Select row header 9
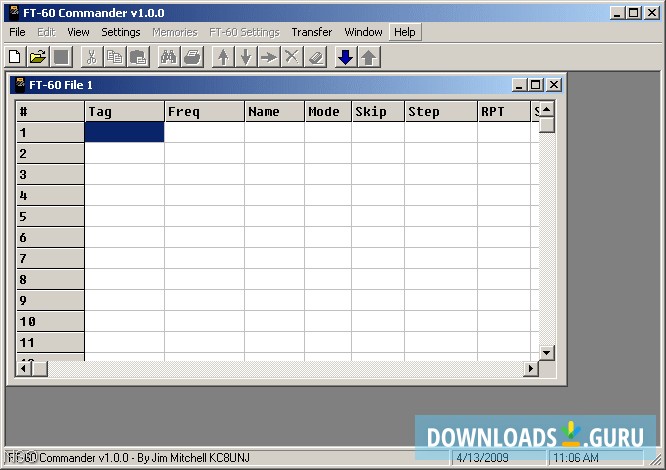 coord(50,300)
